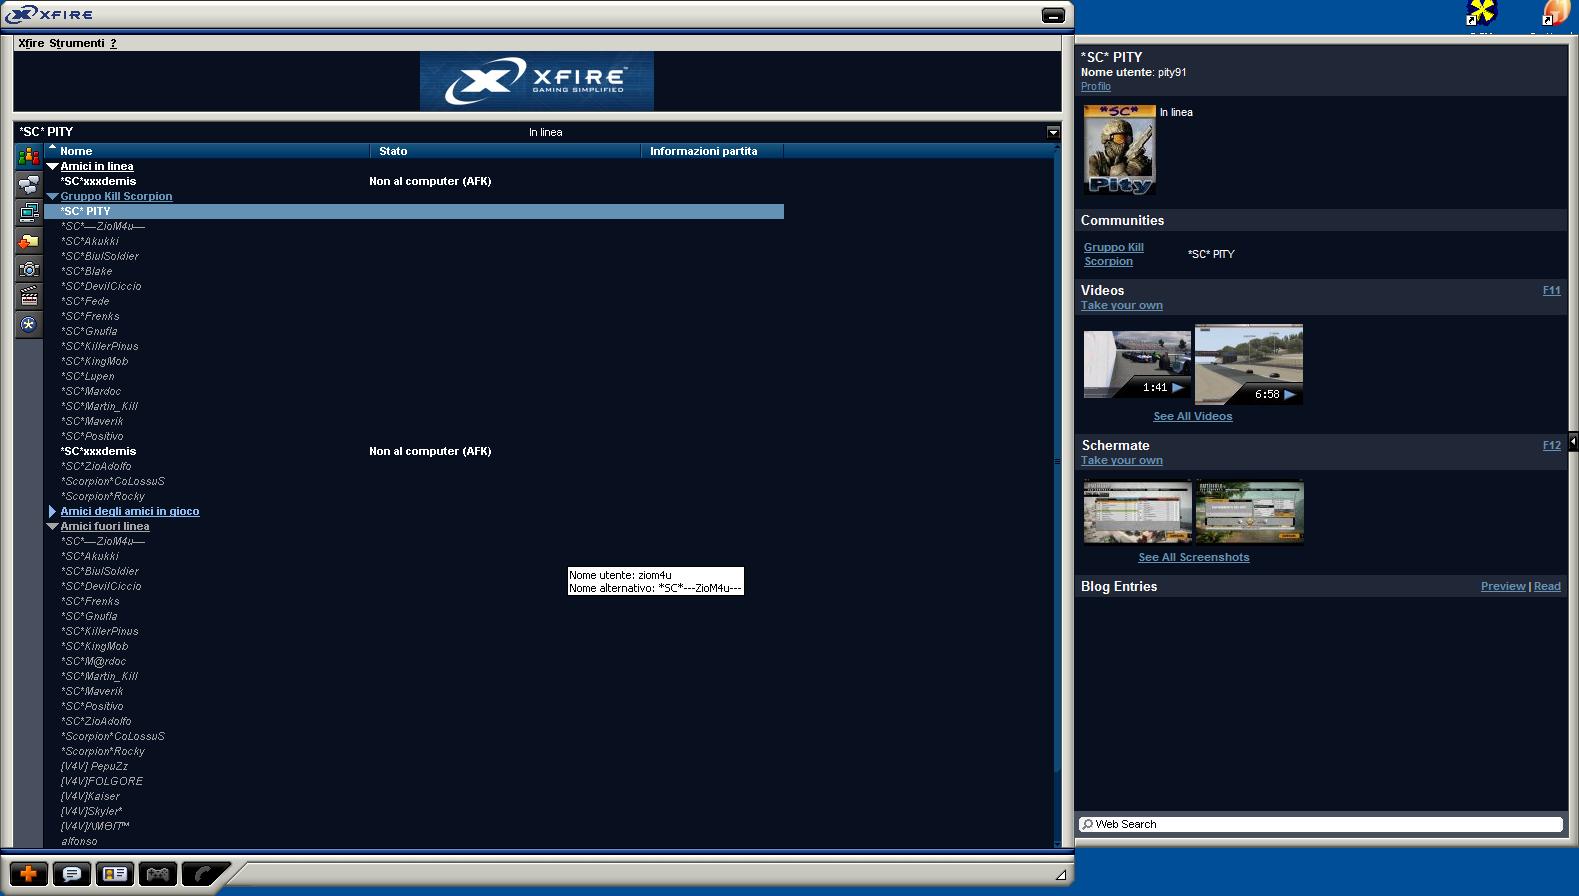Open the videos clapperboard sidebar icon

point(28,297)
